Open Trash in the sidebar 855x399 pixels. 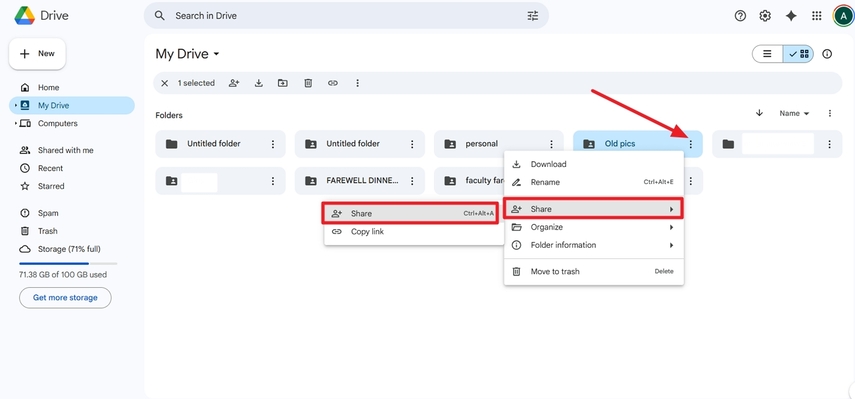(x=71, y=231)
